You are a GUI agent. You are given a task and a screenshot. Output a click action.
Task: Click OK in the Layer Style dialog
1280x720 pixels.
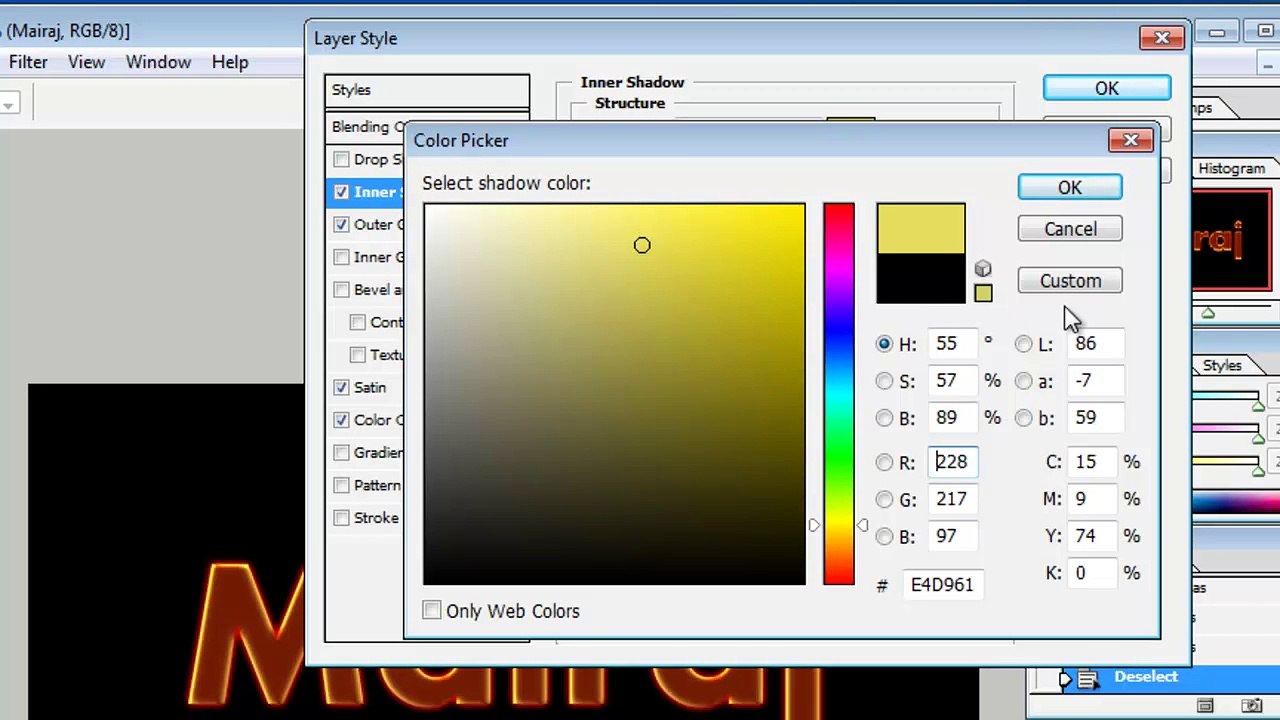(x=1107, y=88)
